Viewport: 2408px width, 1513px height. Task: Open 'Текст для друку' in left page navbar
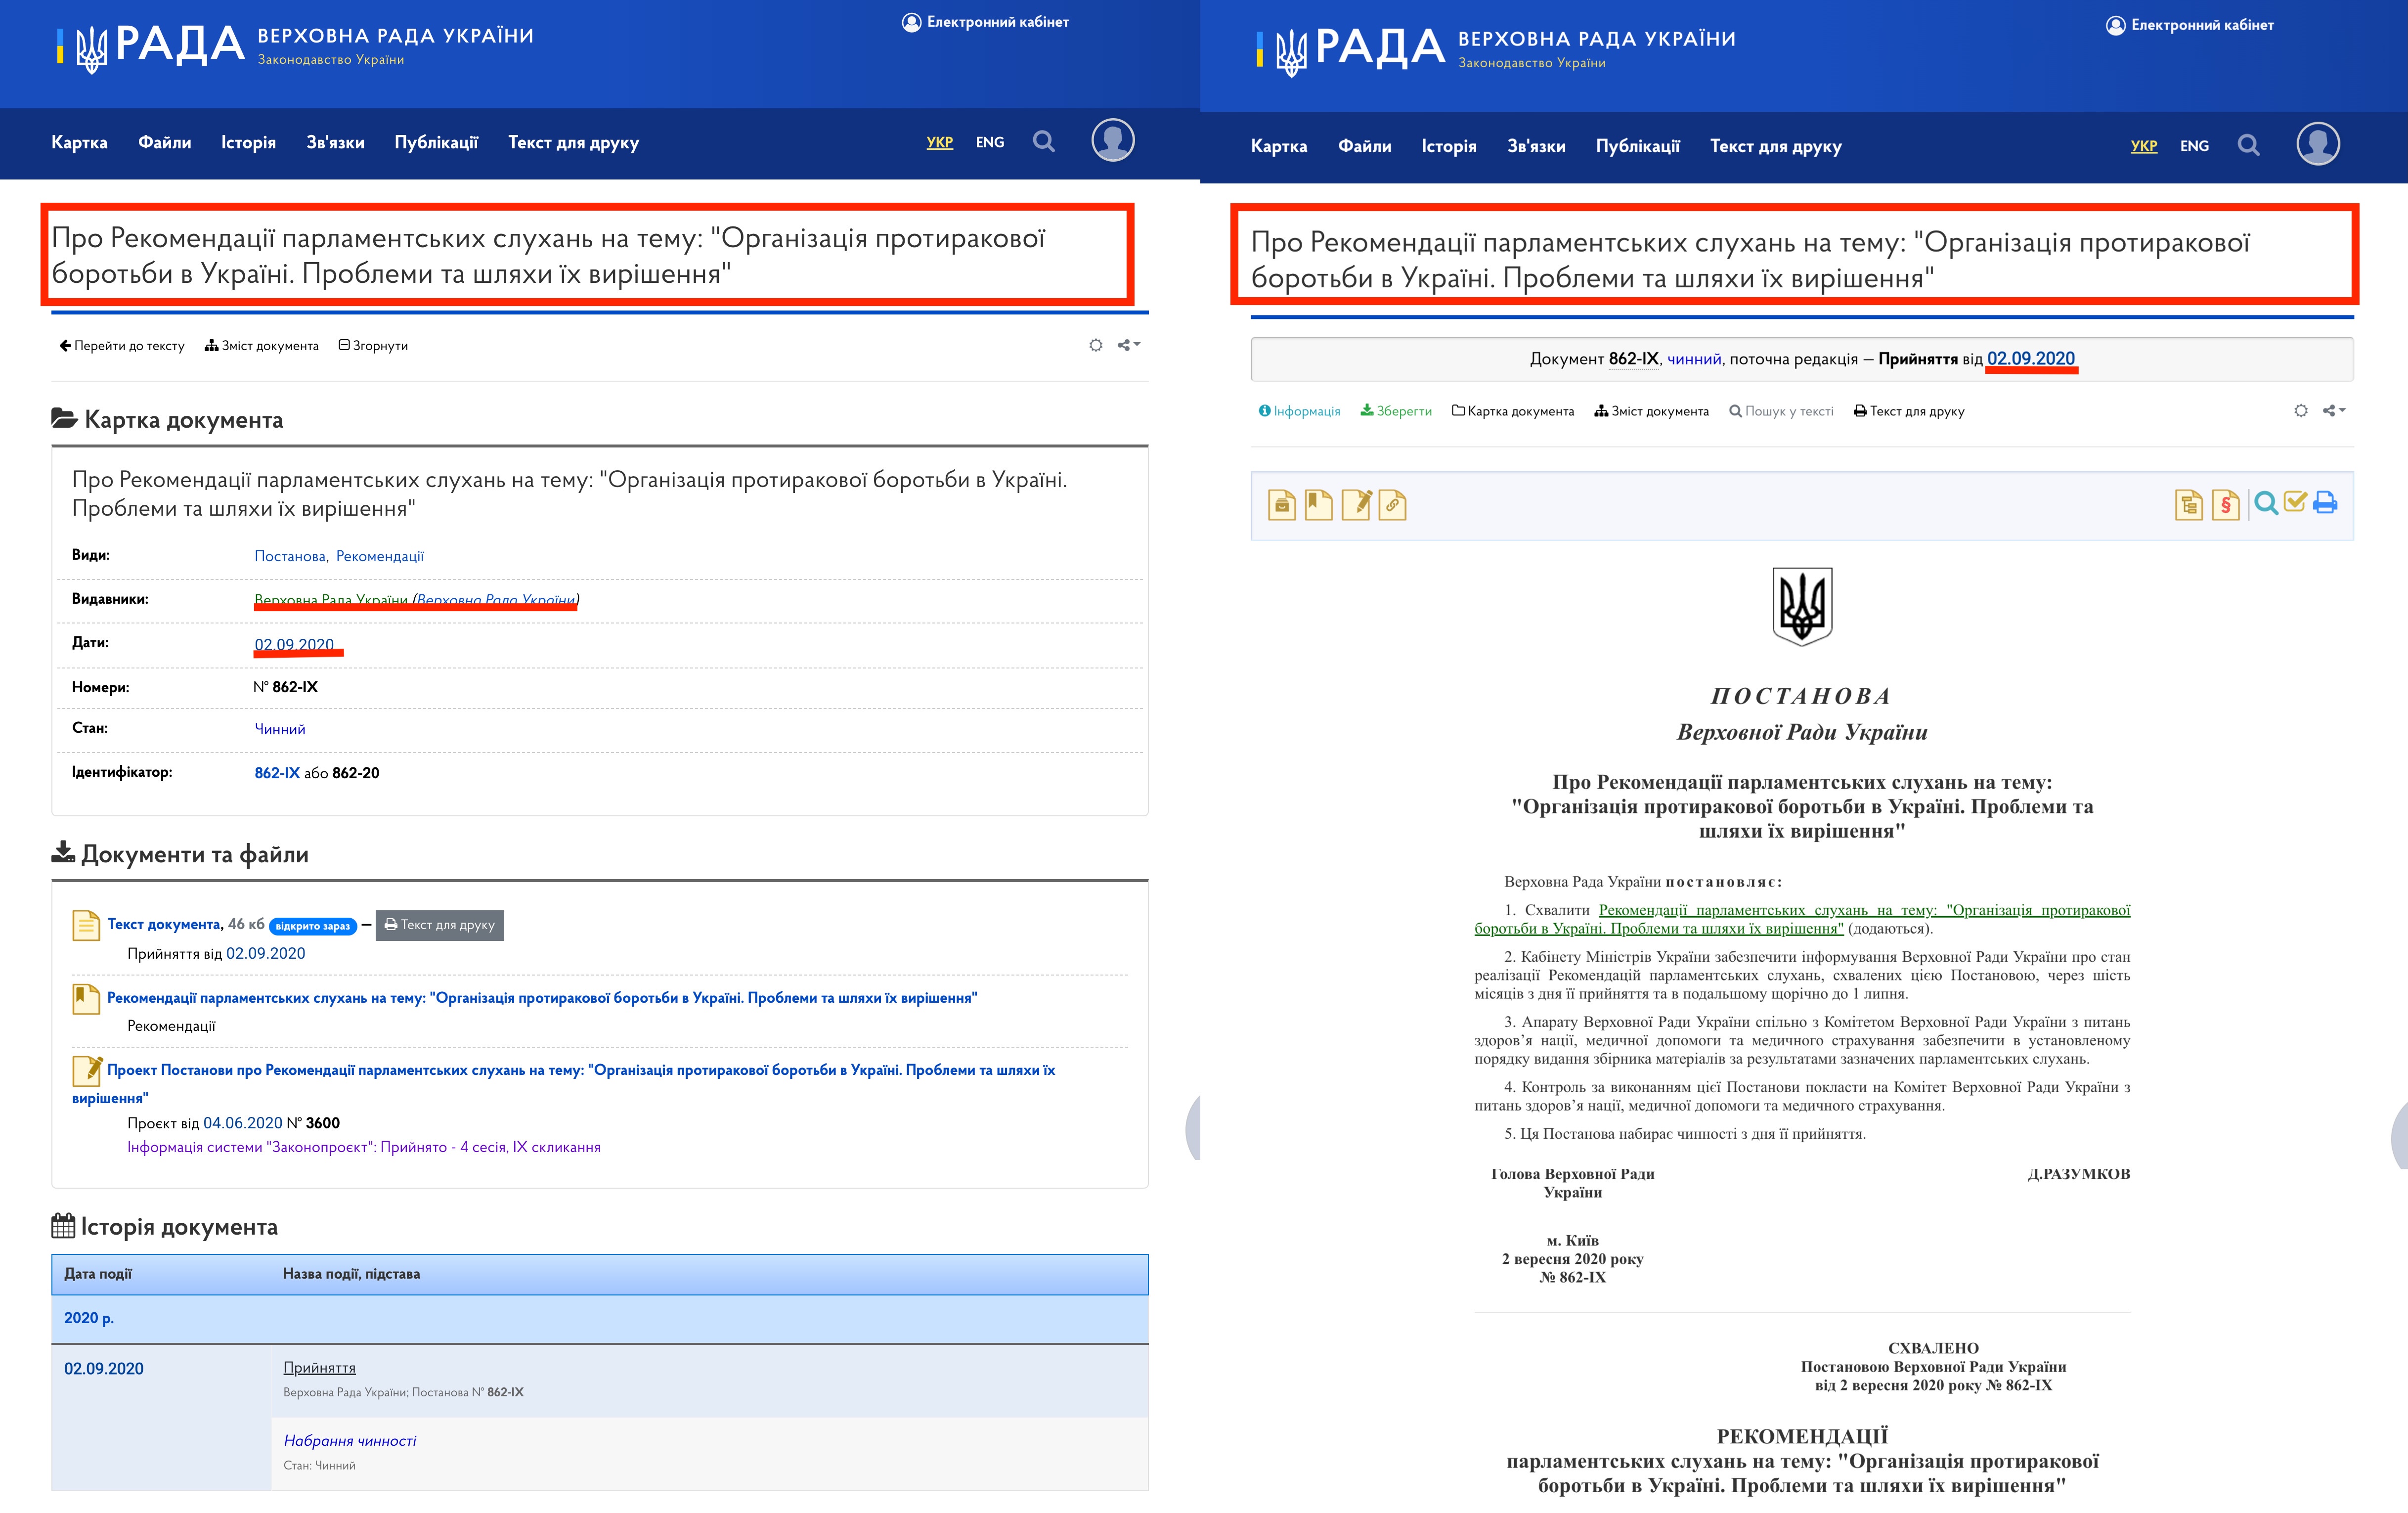[573, 142]
